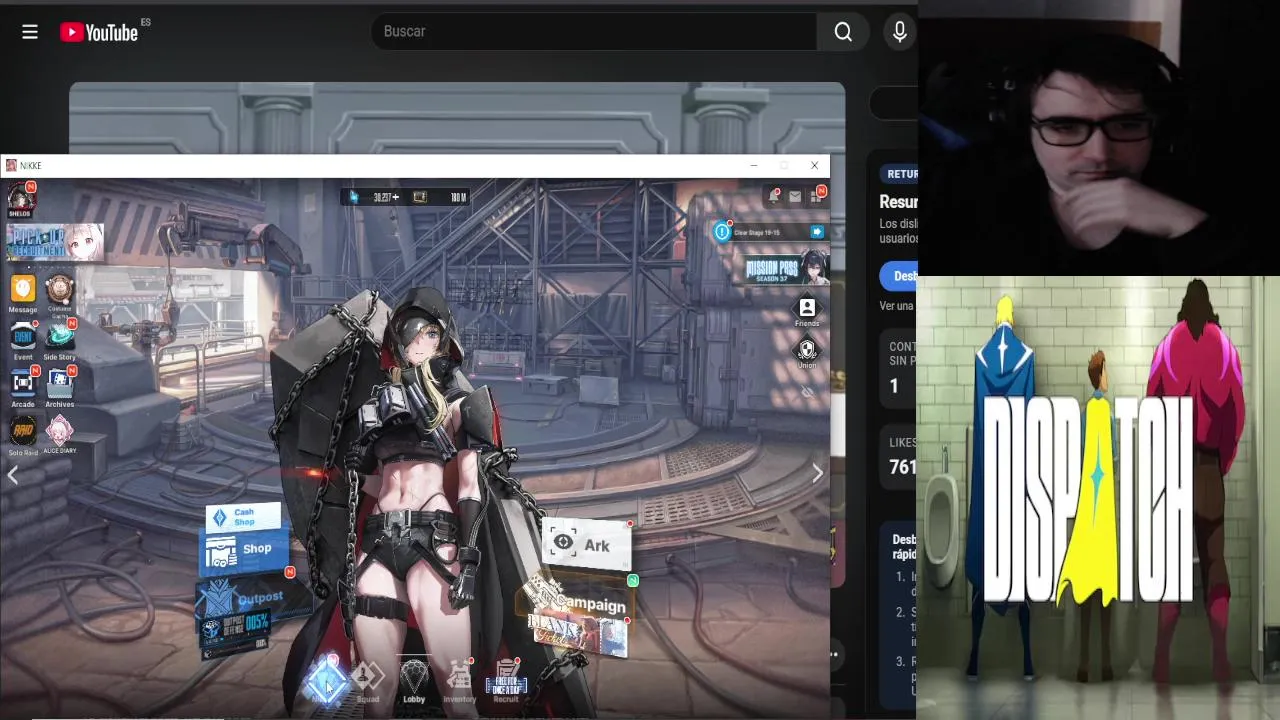Image resolution: width=1280 pixels, height=720 pixels.
Task: Open the Blanks Ticket event banner under Campaign
Action: pos(578,634)
